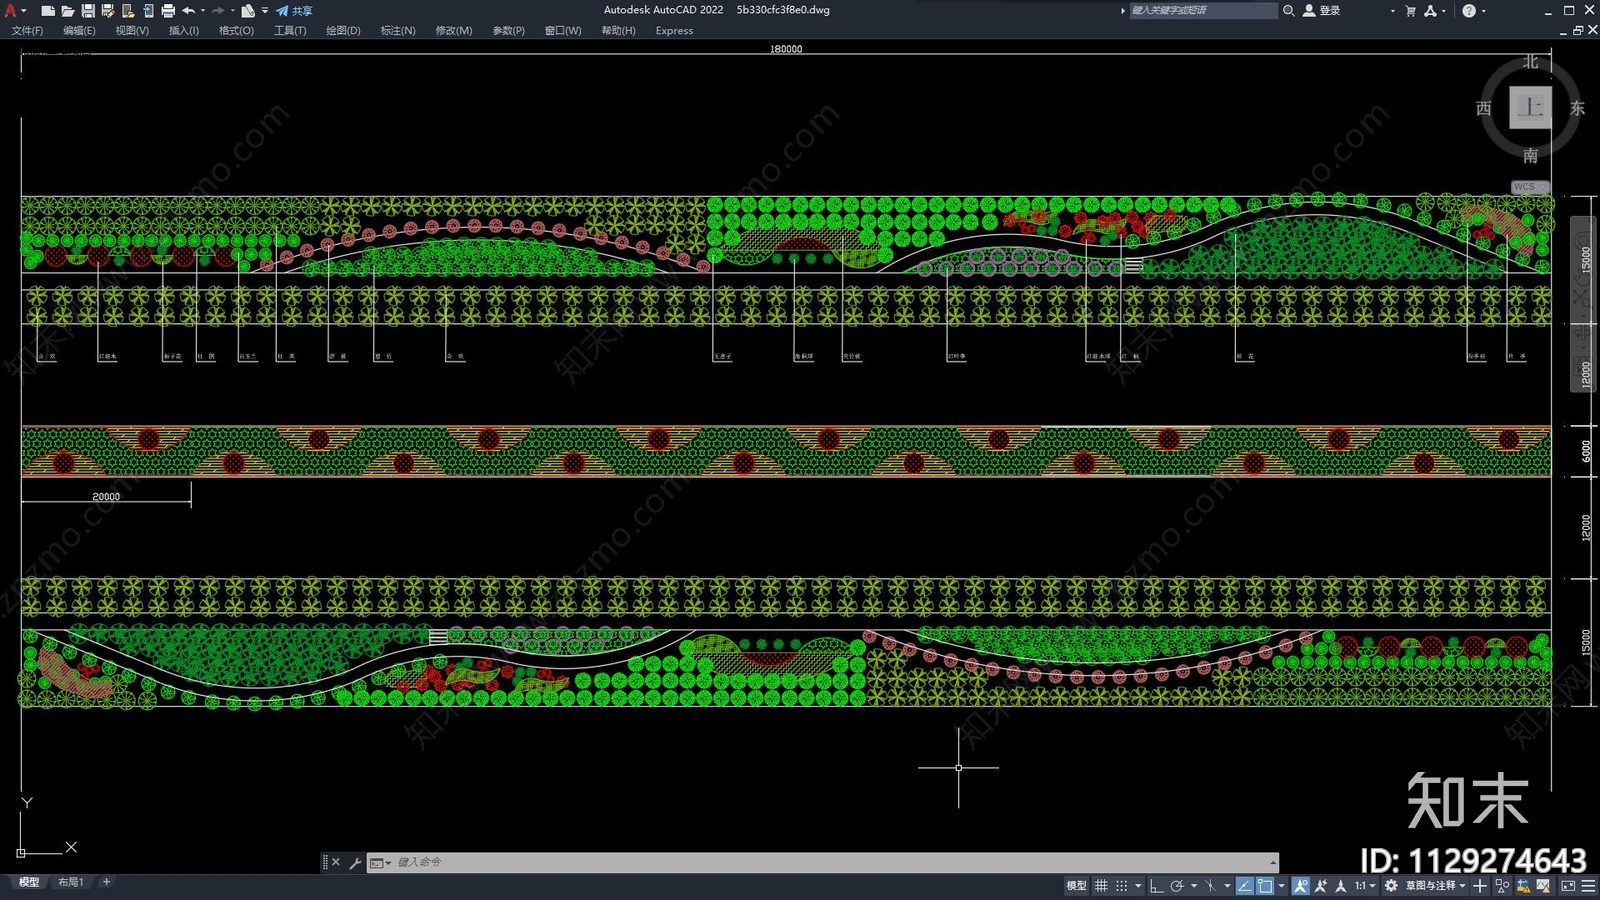This screenshot has width=1600, height=900.
Task: Focus the keyword search input box
Action: click(1203, 11)
